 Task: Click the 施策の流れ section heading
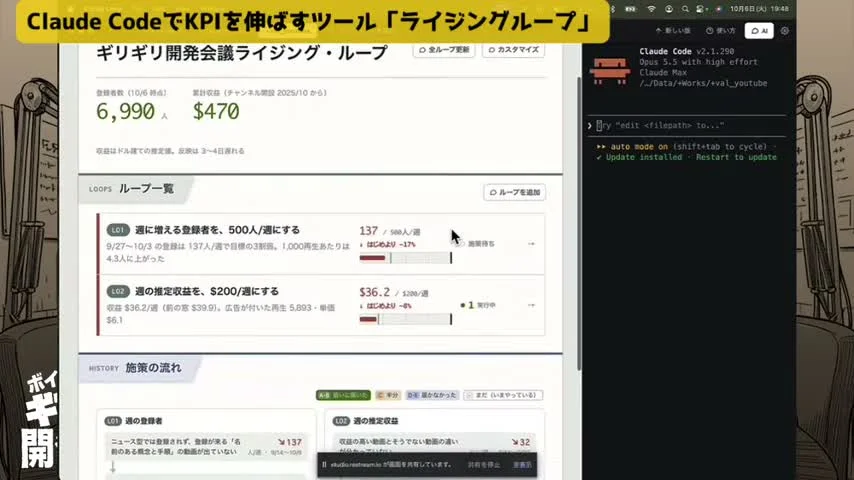click(x=153, y=368)
